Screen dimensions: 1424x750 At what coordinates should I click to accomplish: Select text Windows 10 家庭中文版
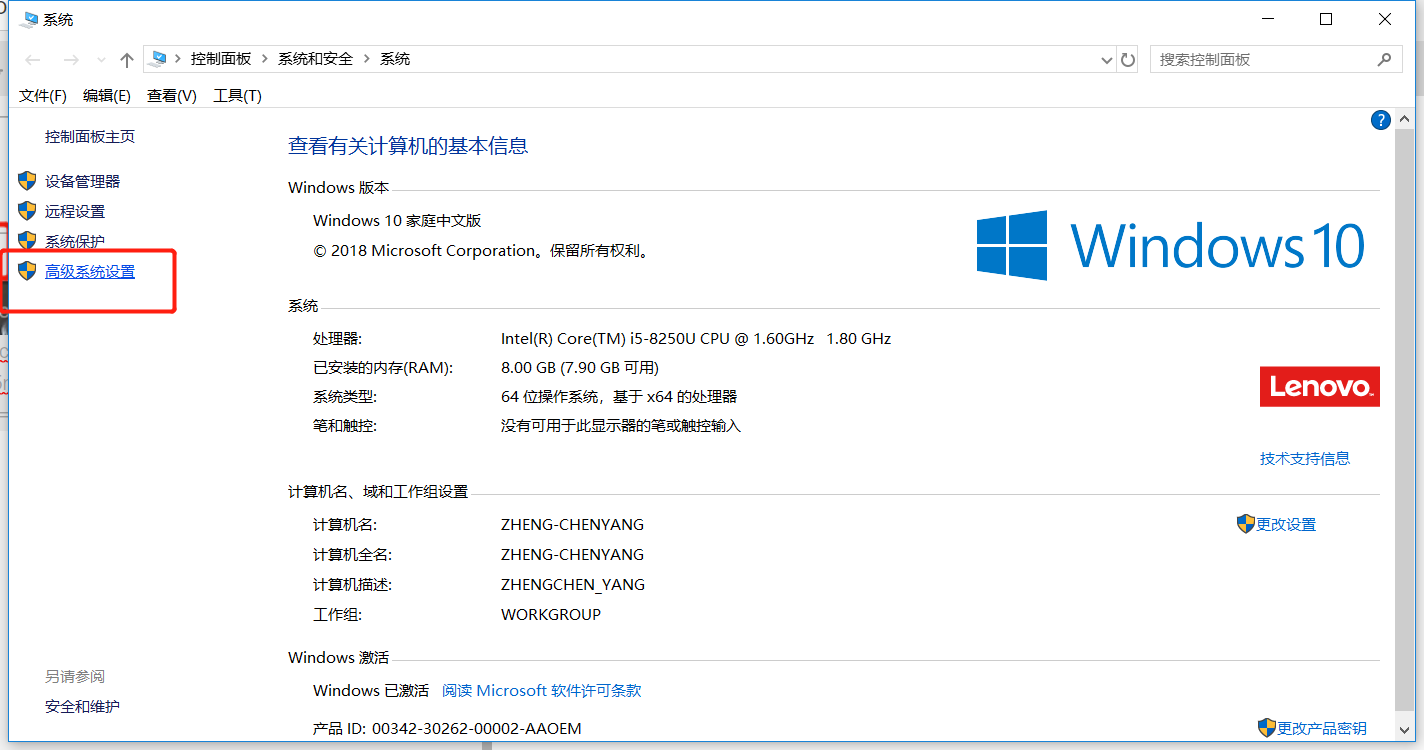click(397, 221)
